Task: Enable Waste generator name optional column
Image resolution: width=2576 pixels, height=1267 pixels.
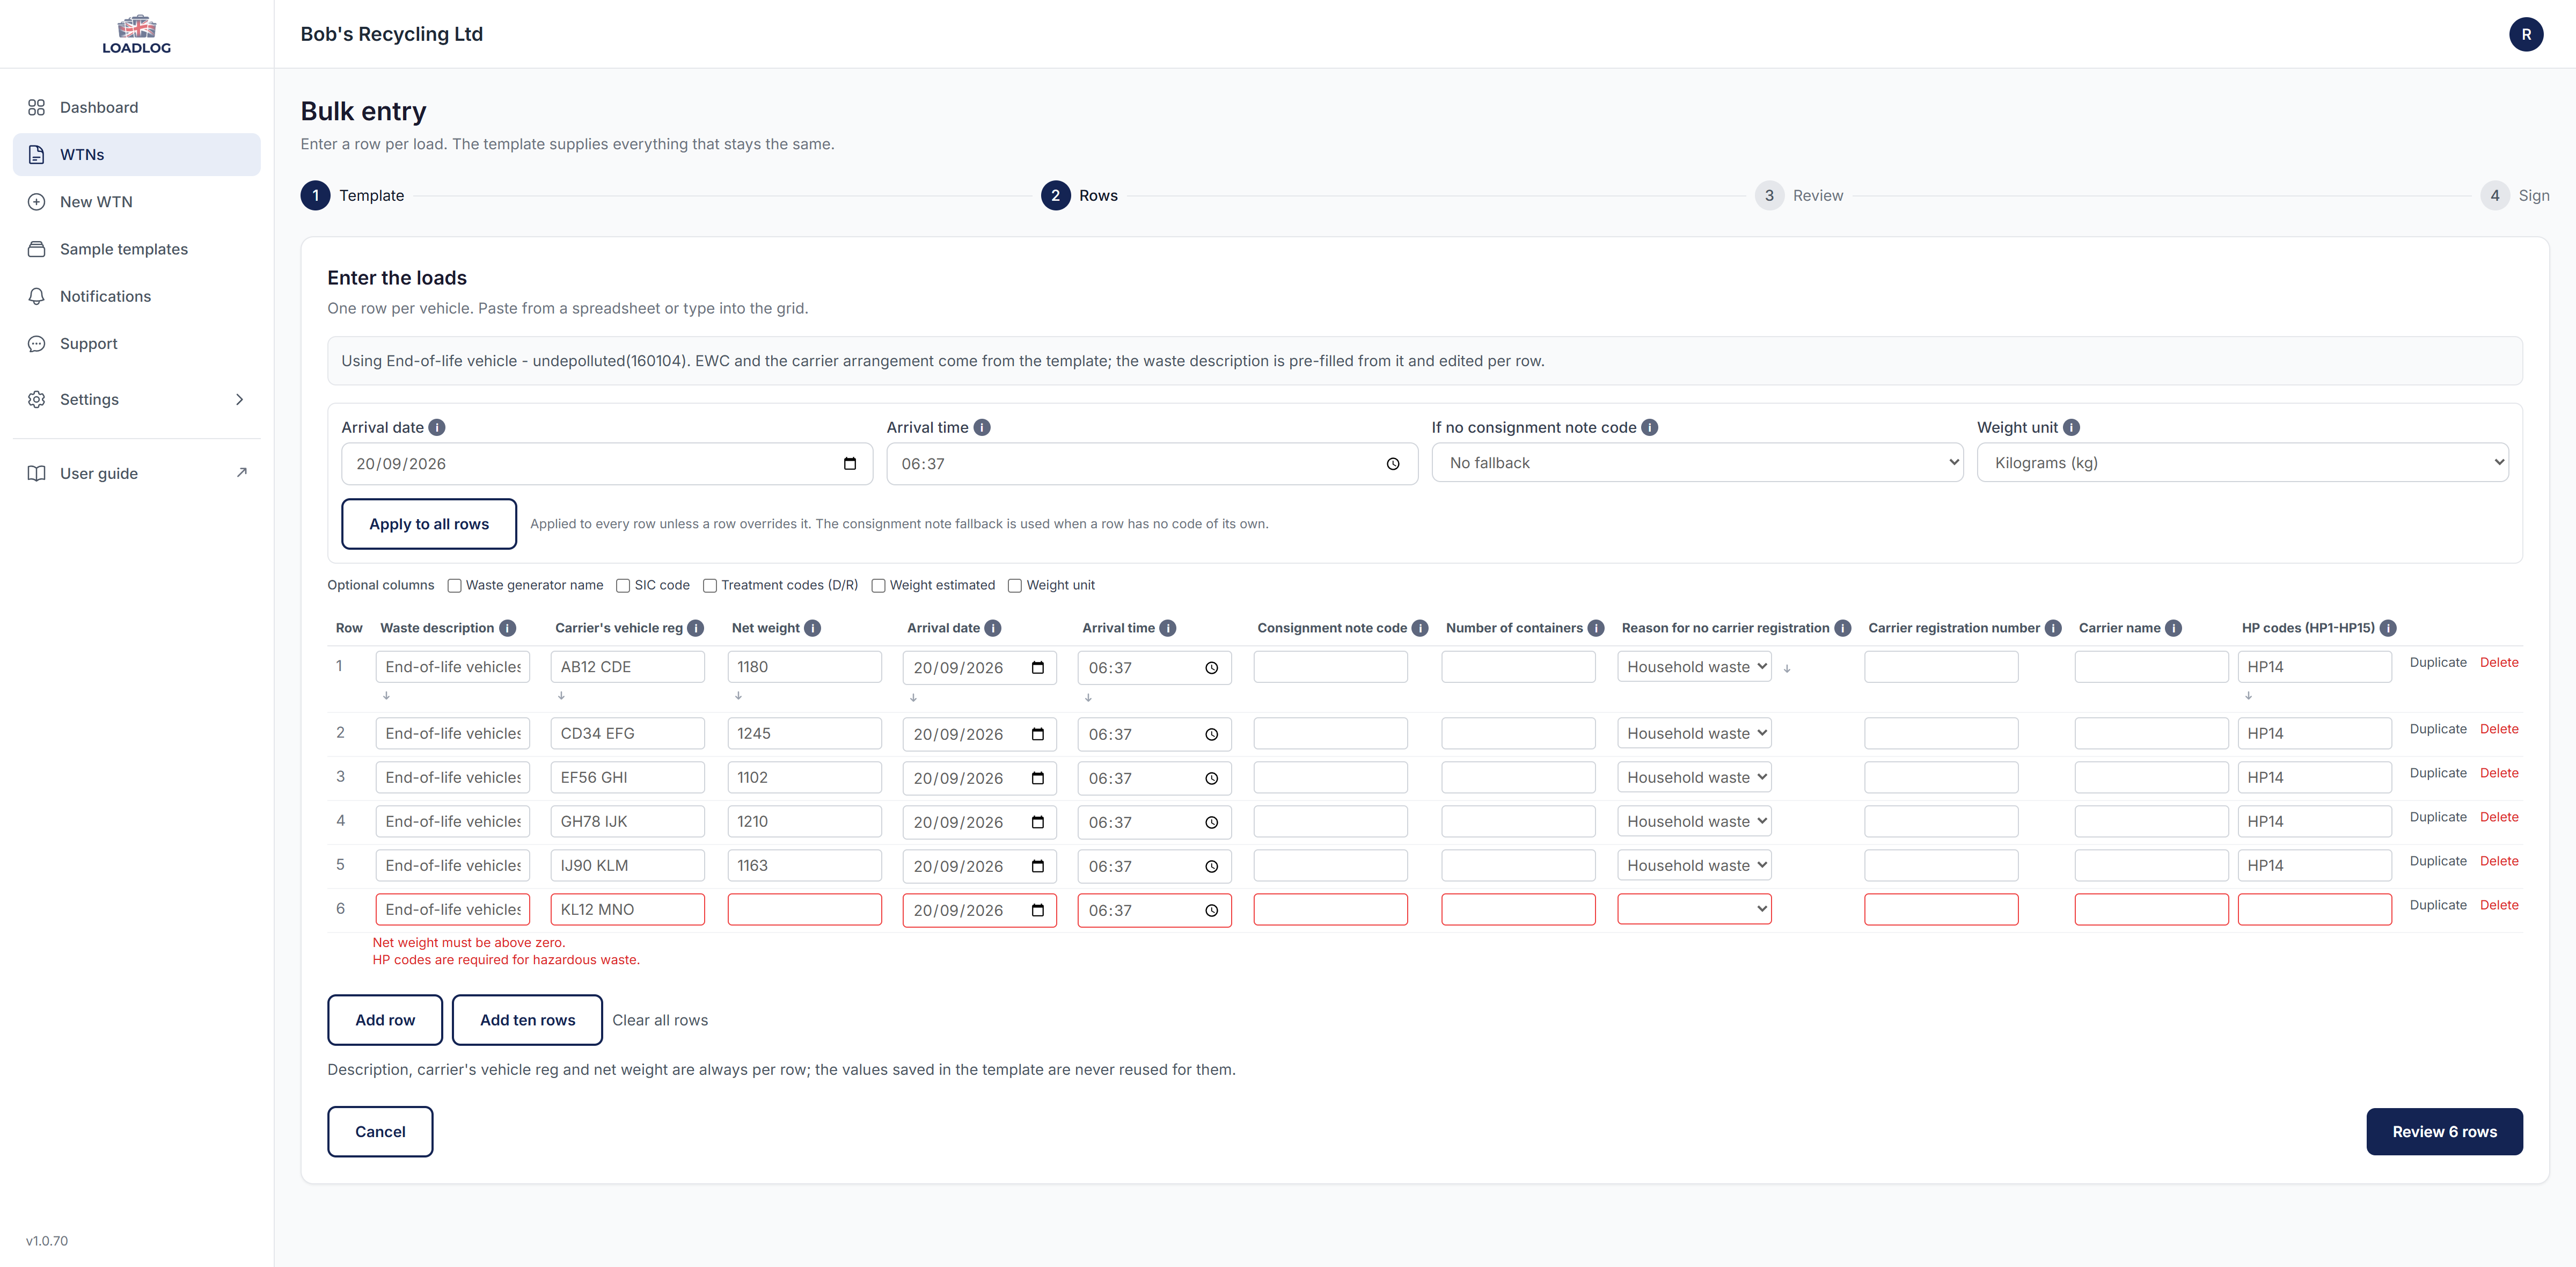Action: pos(454,586)
